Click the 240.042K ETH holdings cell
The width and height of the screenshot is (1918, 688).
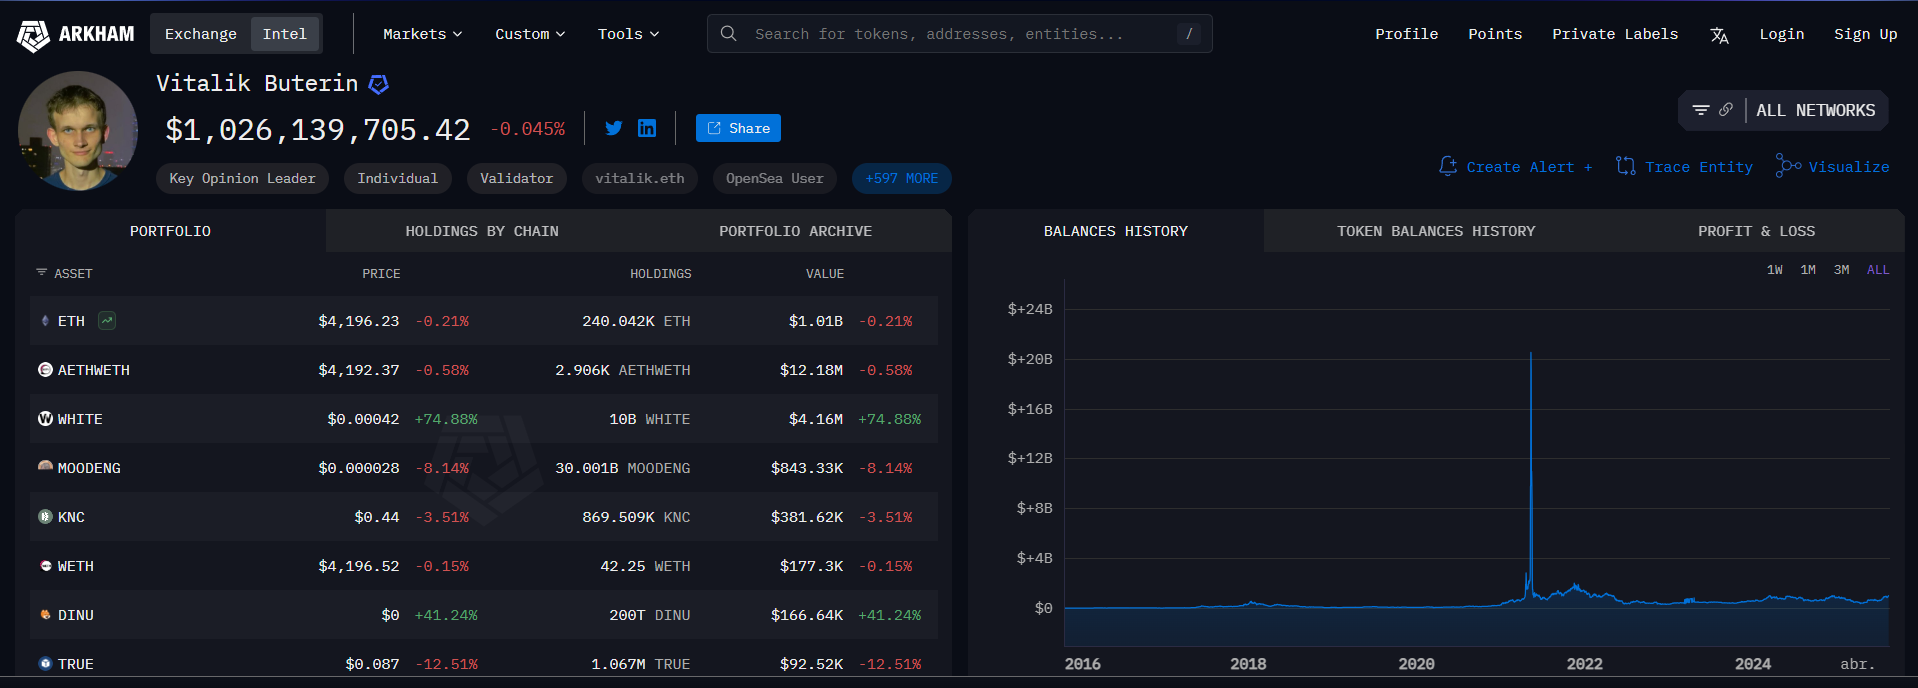pyautogui.click(x=636, y=321)
